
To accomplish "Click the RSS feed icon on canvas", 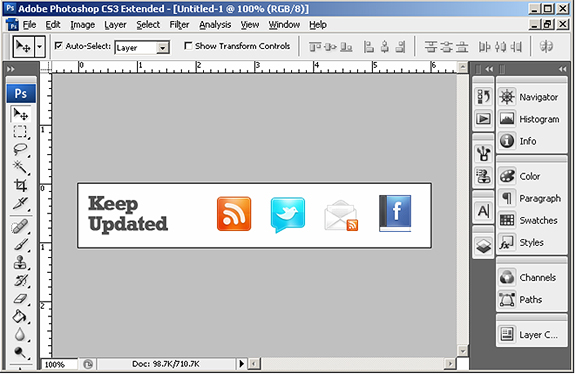I will coord(234,213).
